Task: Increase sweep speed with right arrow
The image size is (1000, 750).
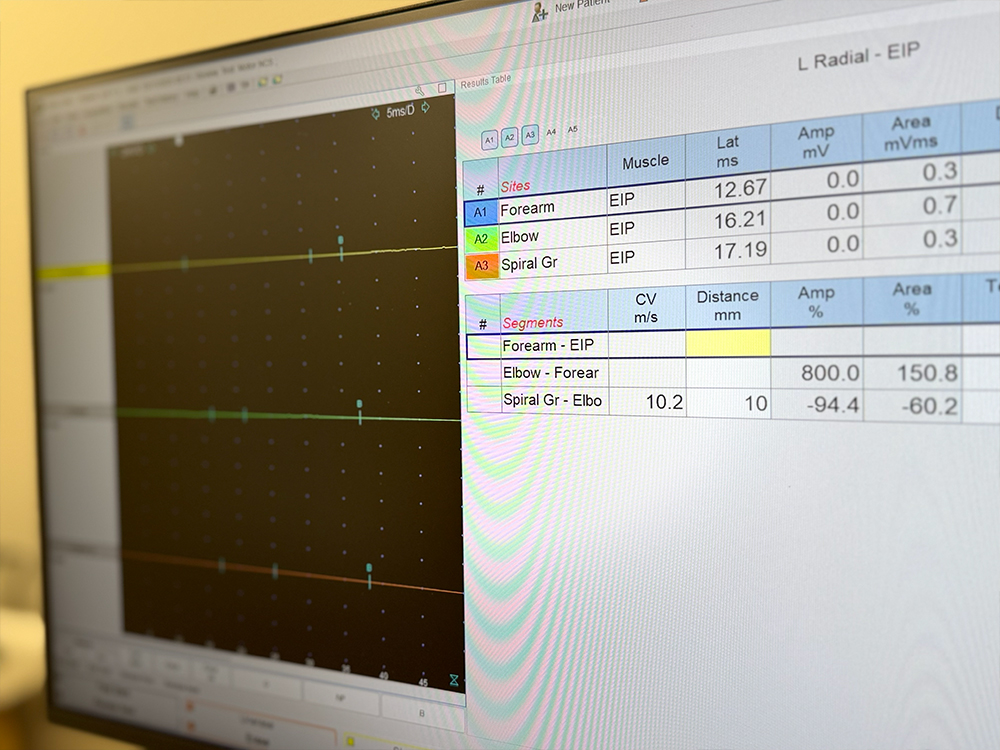Action: (x=426, y=108)
